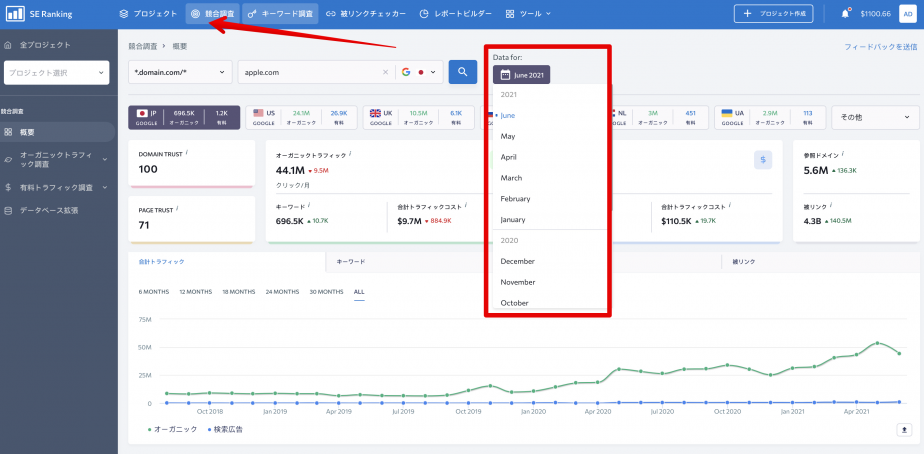Set chart range to 18 MONTHS
The height and width of the screenshot is (454, 924).
coord(239,292)
